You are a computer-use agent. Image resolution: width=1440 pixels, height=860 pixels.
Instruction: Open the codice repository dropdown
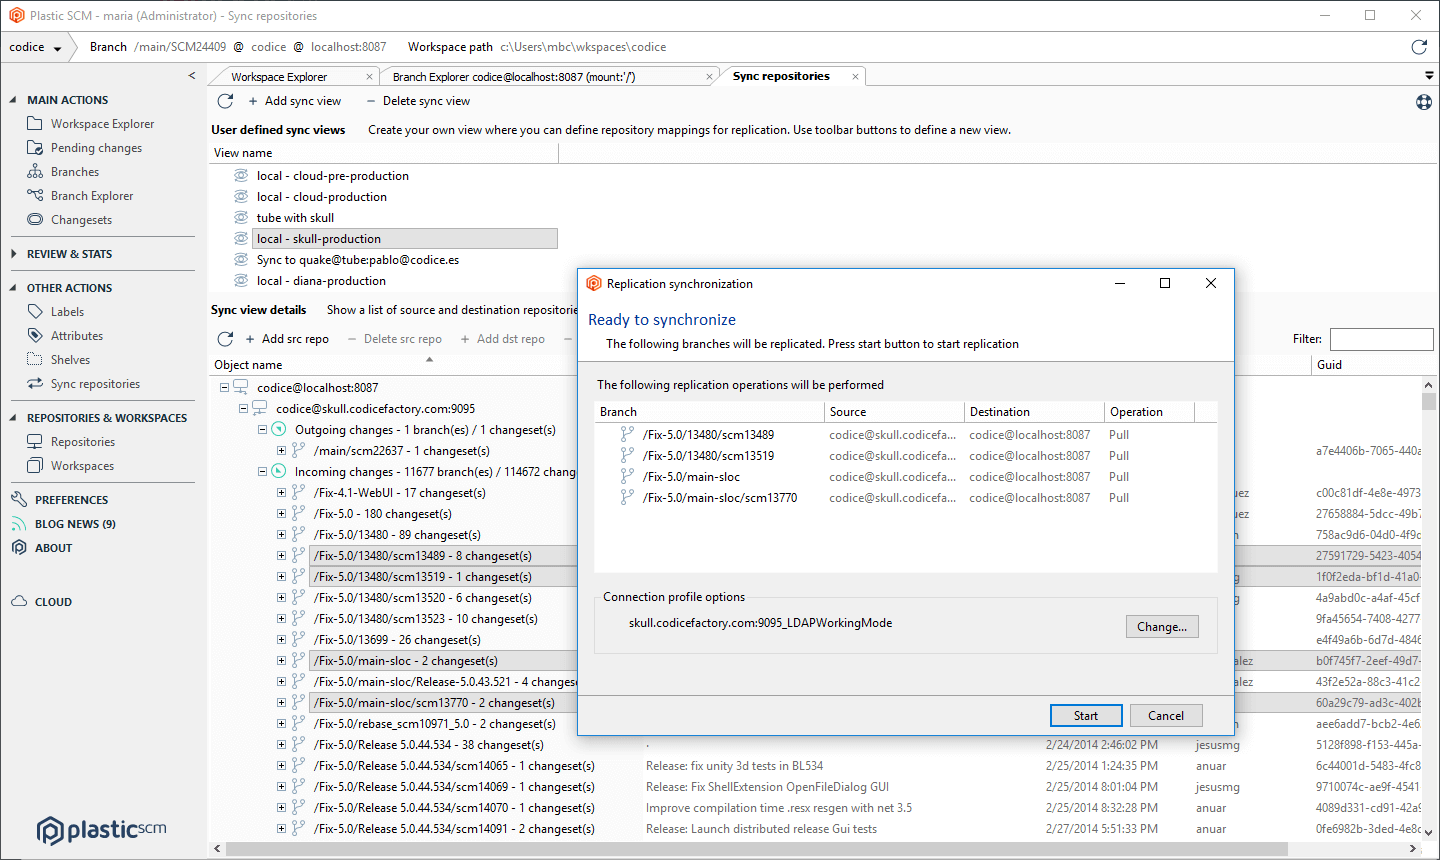click(36, 47)
